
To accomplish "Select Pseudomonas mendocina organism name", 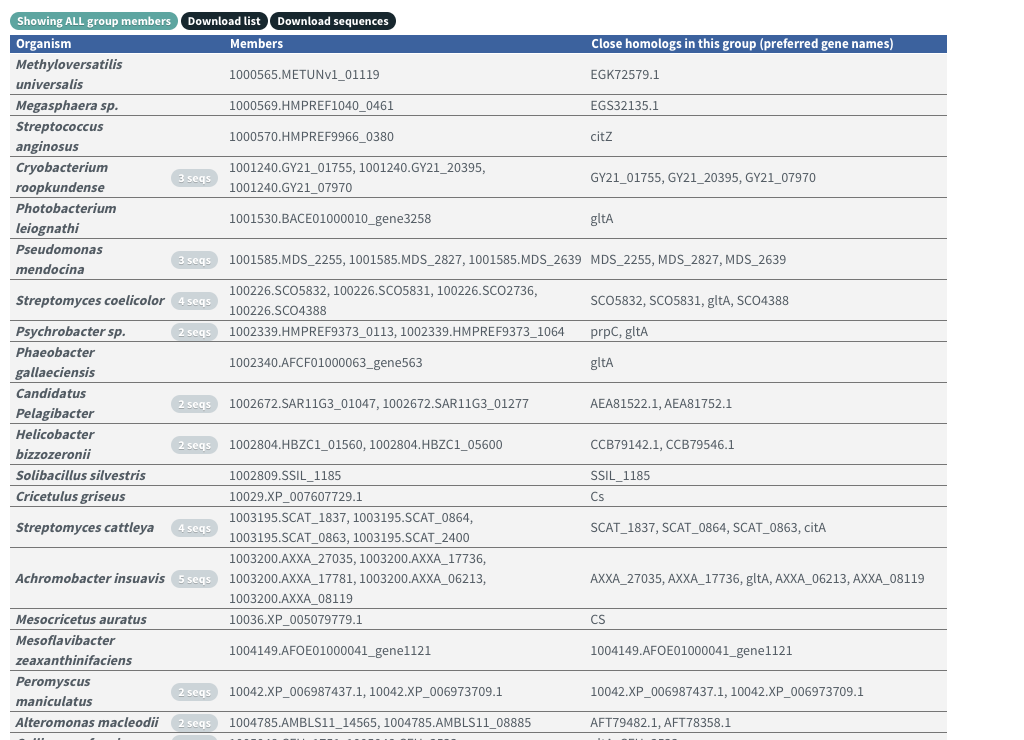I will pyautogui.click(x=59, y=260).
